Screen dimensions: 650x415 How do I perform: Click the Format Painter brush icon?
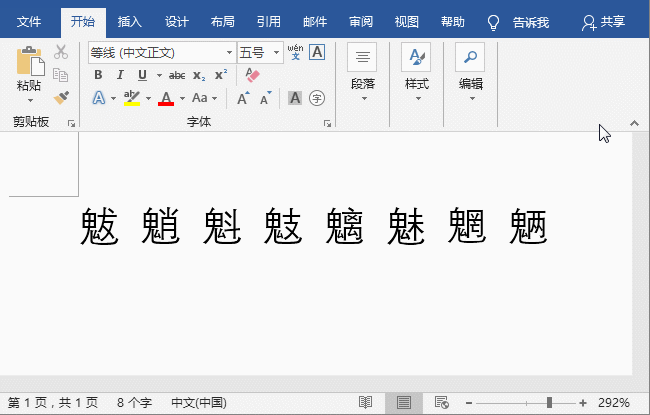click(61, 97)
